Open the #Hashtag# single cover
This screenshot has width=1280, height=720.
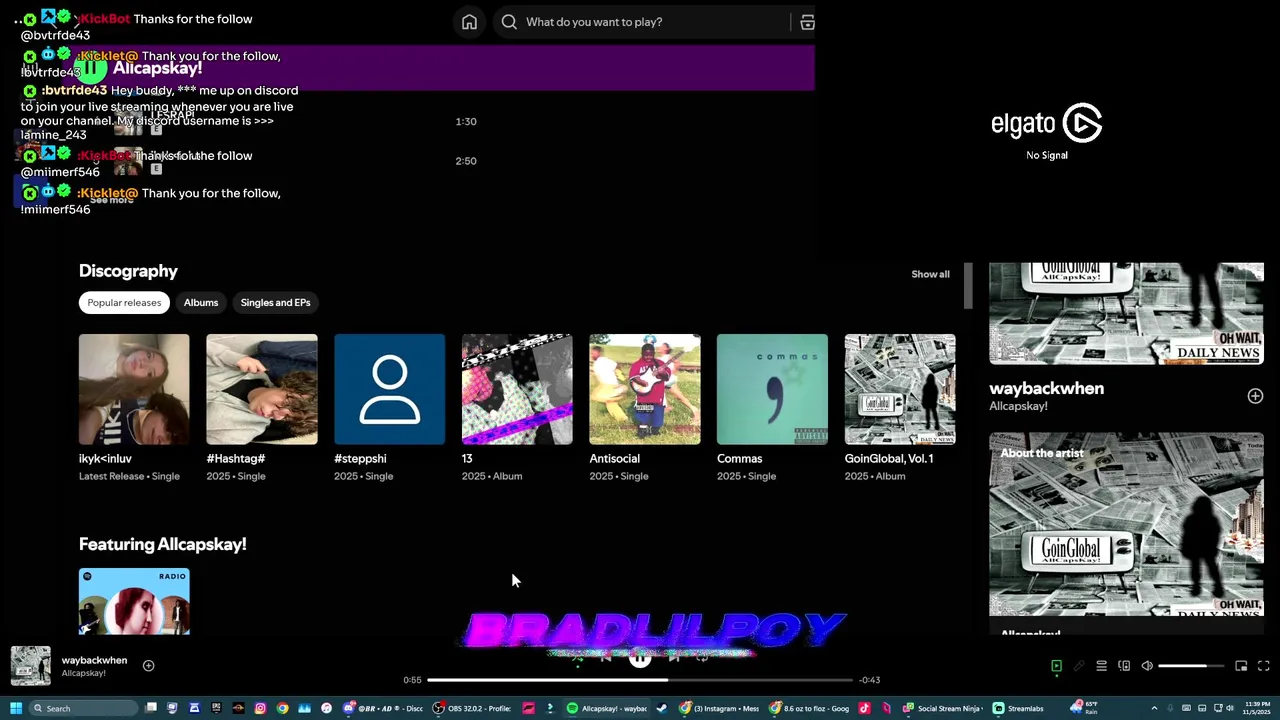point(262,389)
